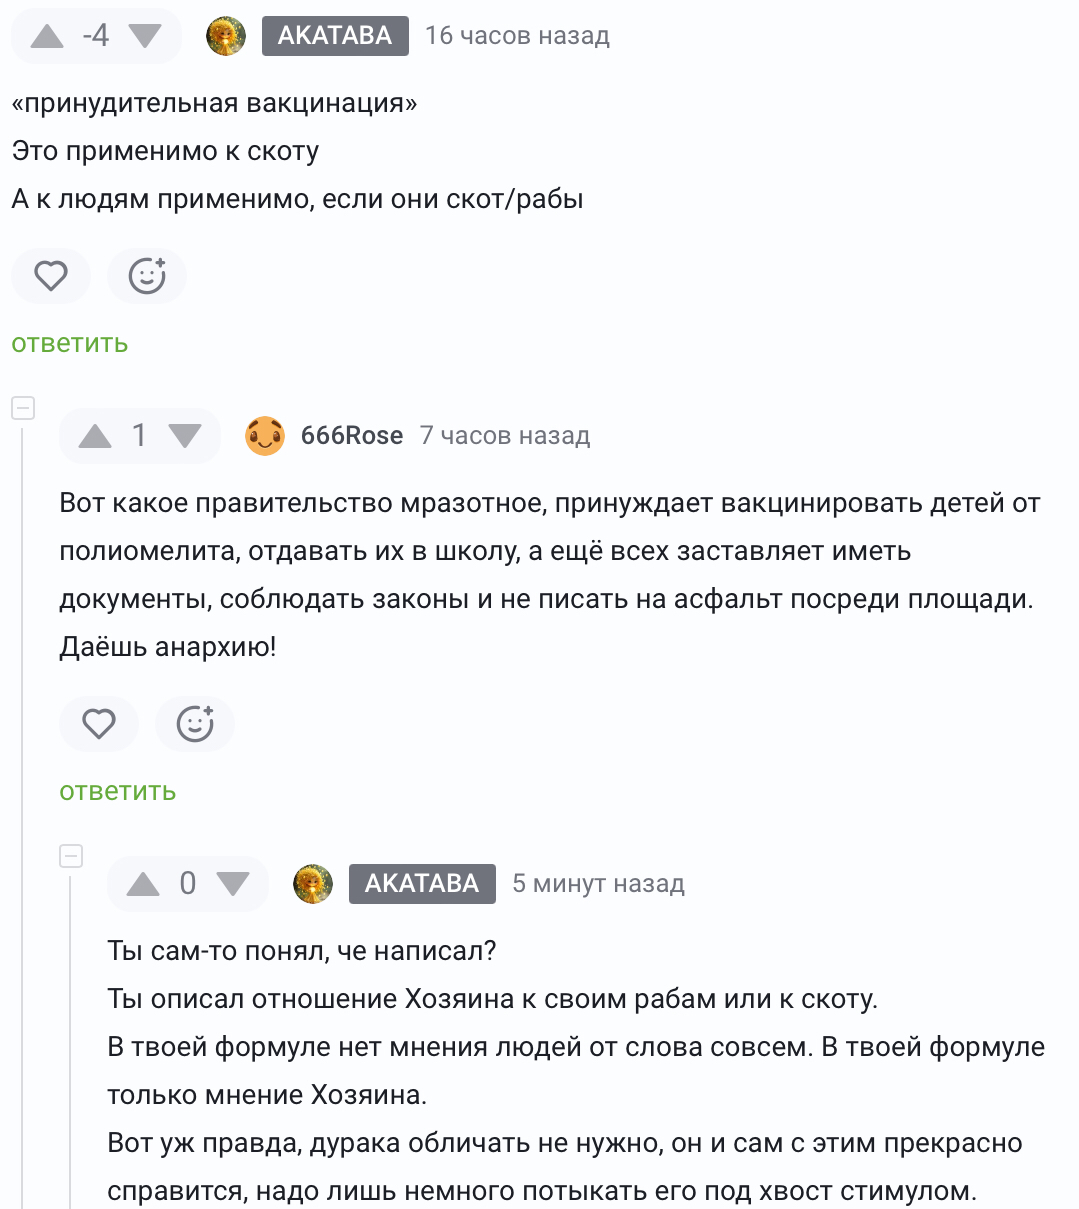Click 'ответить' under the 666Rose comment
Image resolution: width=1079 pixels, height=1209 pixels.
pos(118,791)
